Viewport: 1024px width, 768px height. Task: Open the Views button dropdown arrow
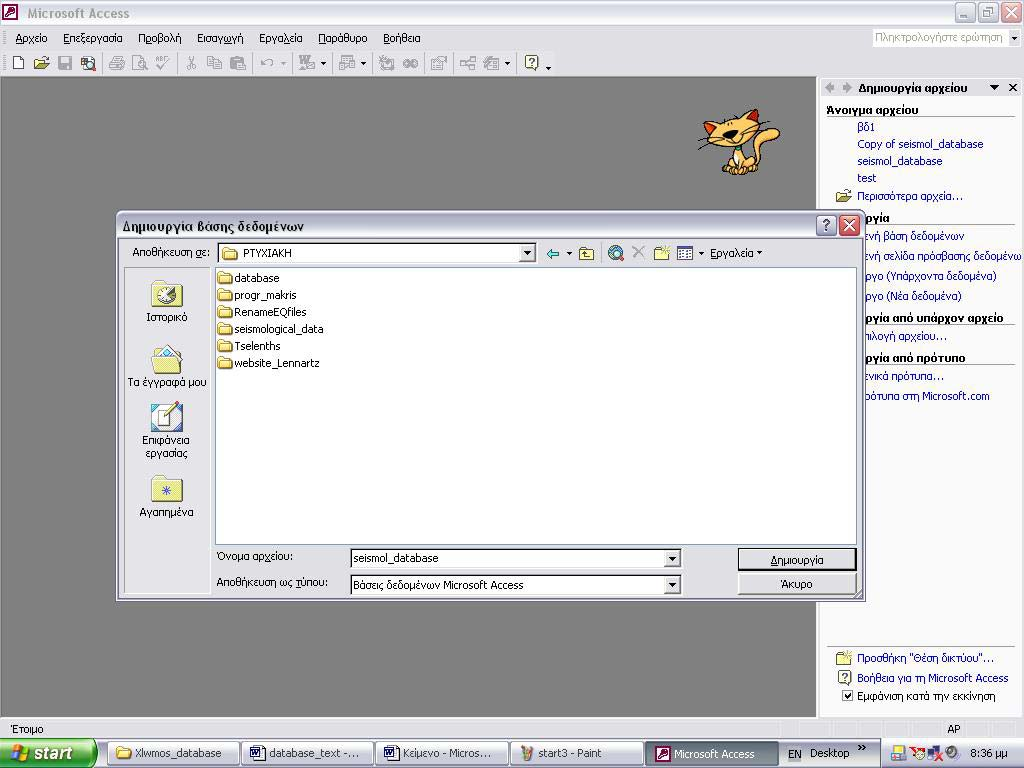701,253
